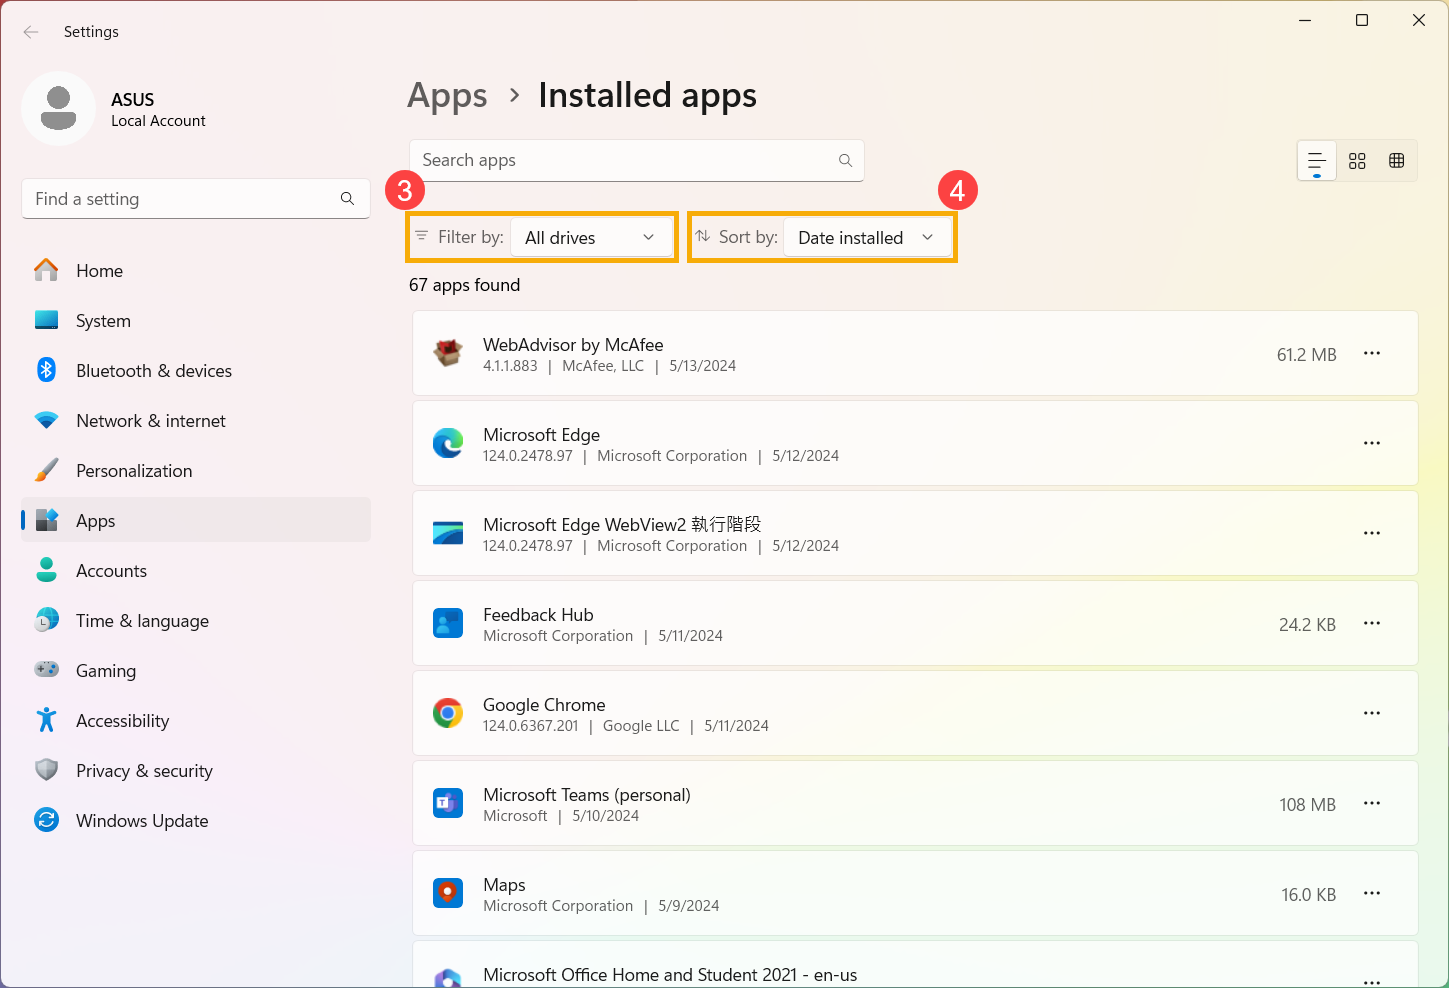Click the magnifier in Search apps
1449x988 pixels.
(x=845, y=160)
